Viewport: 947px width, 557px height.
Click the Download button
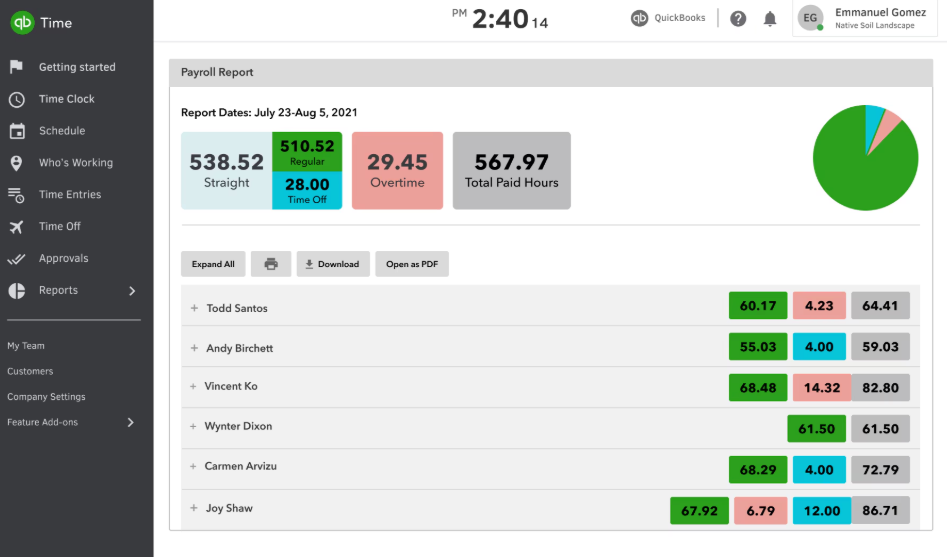pos(333,264)
